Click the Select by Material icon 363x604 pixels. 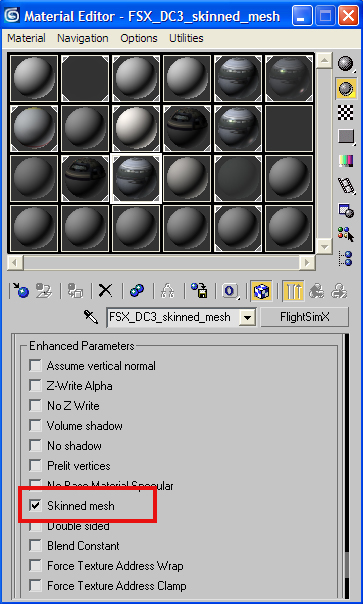346,234
